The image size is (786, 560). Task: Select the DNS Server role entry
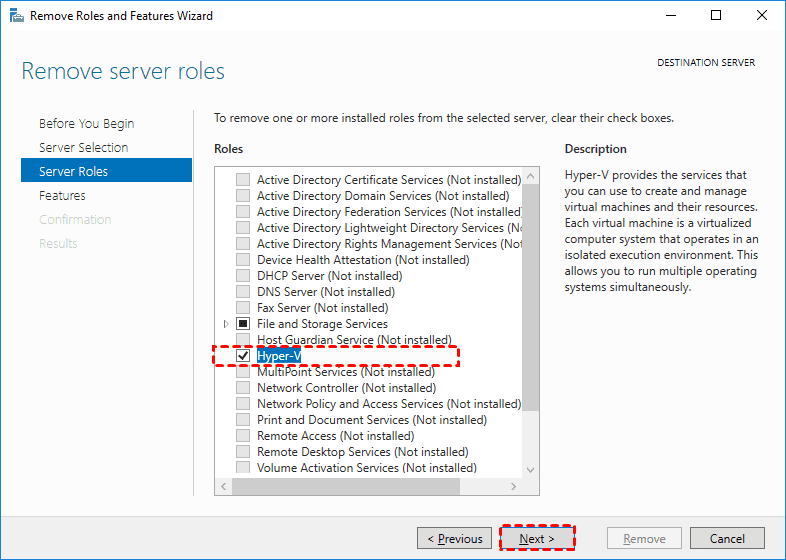(325, 292)
